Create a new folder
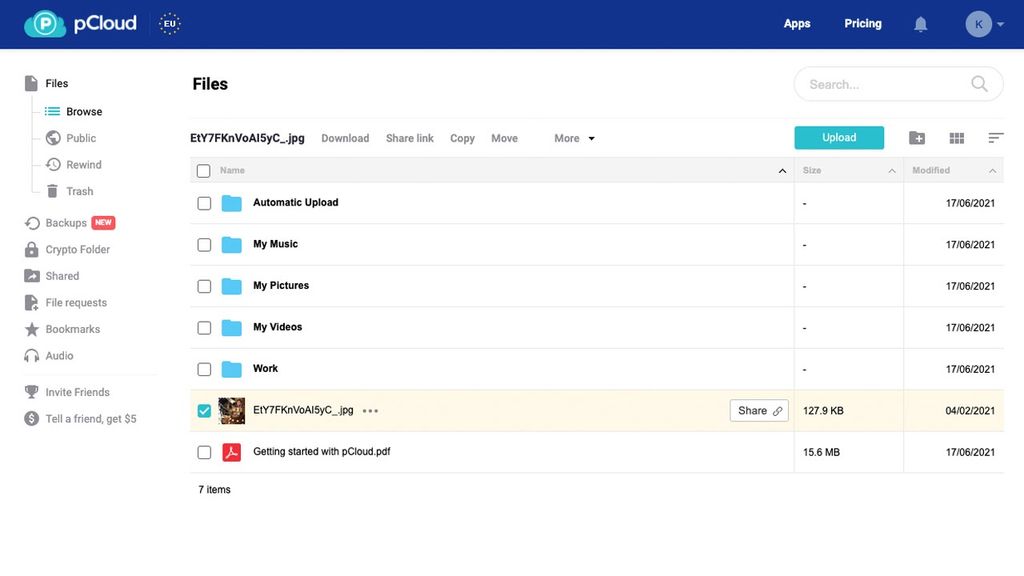 (917, 137)
